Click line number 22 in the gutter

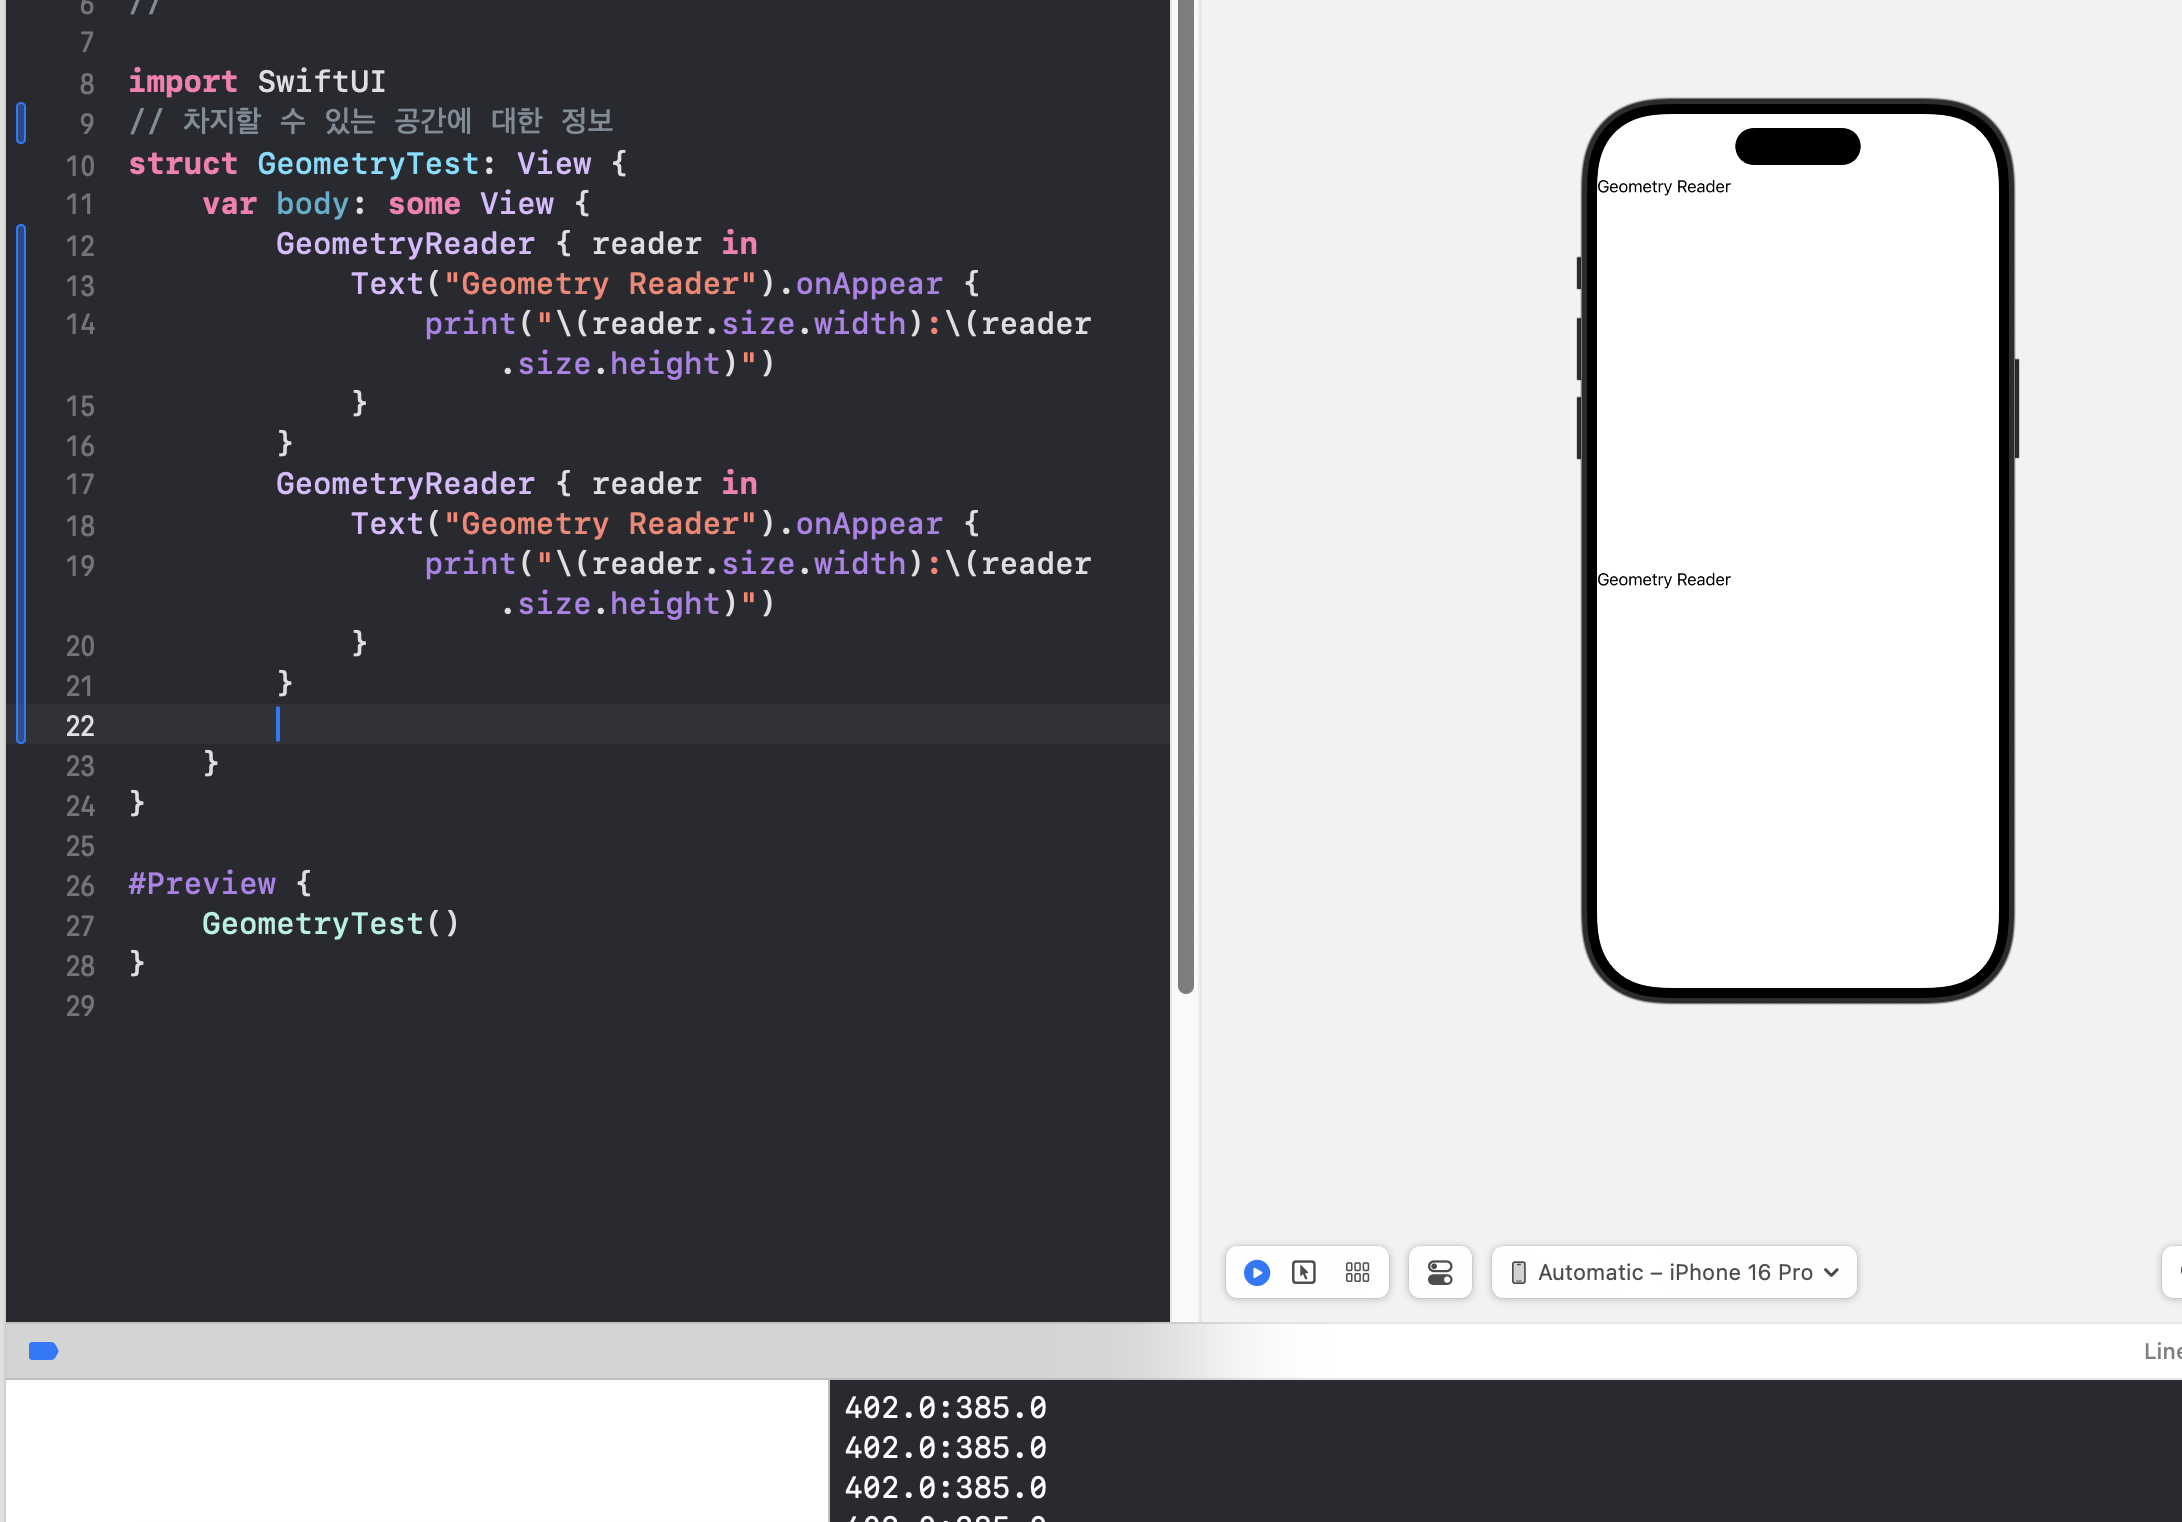coord(80,726)
